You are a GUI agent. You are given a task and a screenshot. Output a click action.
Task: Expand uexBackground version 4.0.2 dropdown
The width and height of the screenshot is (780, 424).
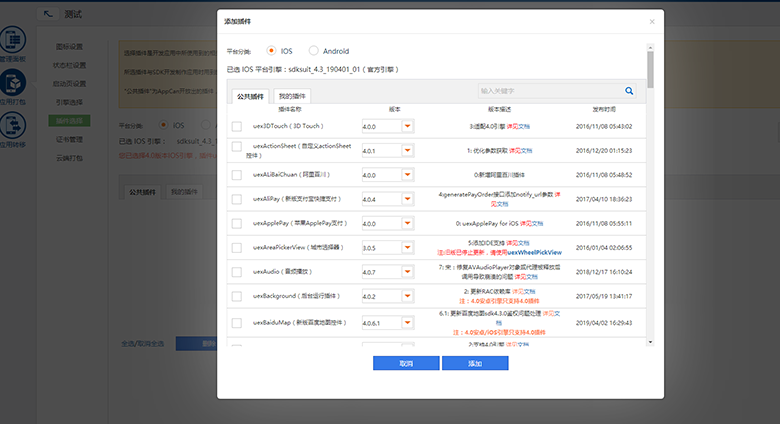(x=407, y=296)
